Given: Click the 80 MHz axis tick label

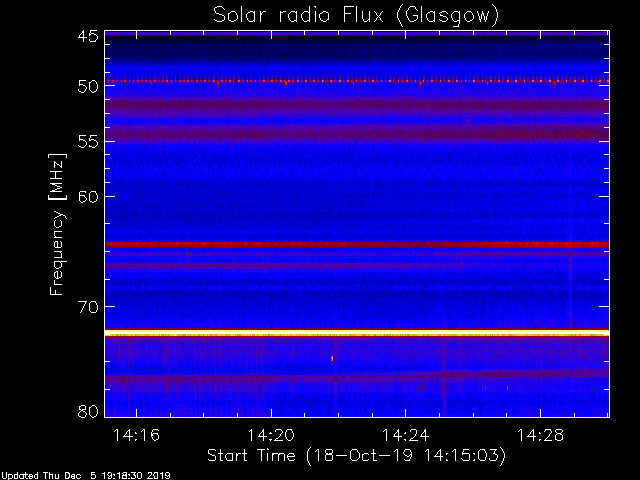Looking at the screenshot, I should 88,411.
